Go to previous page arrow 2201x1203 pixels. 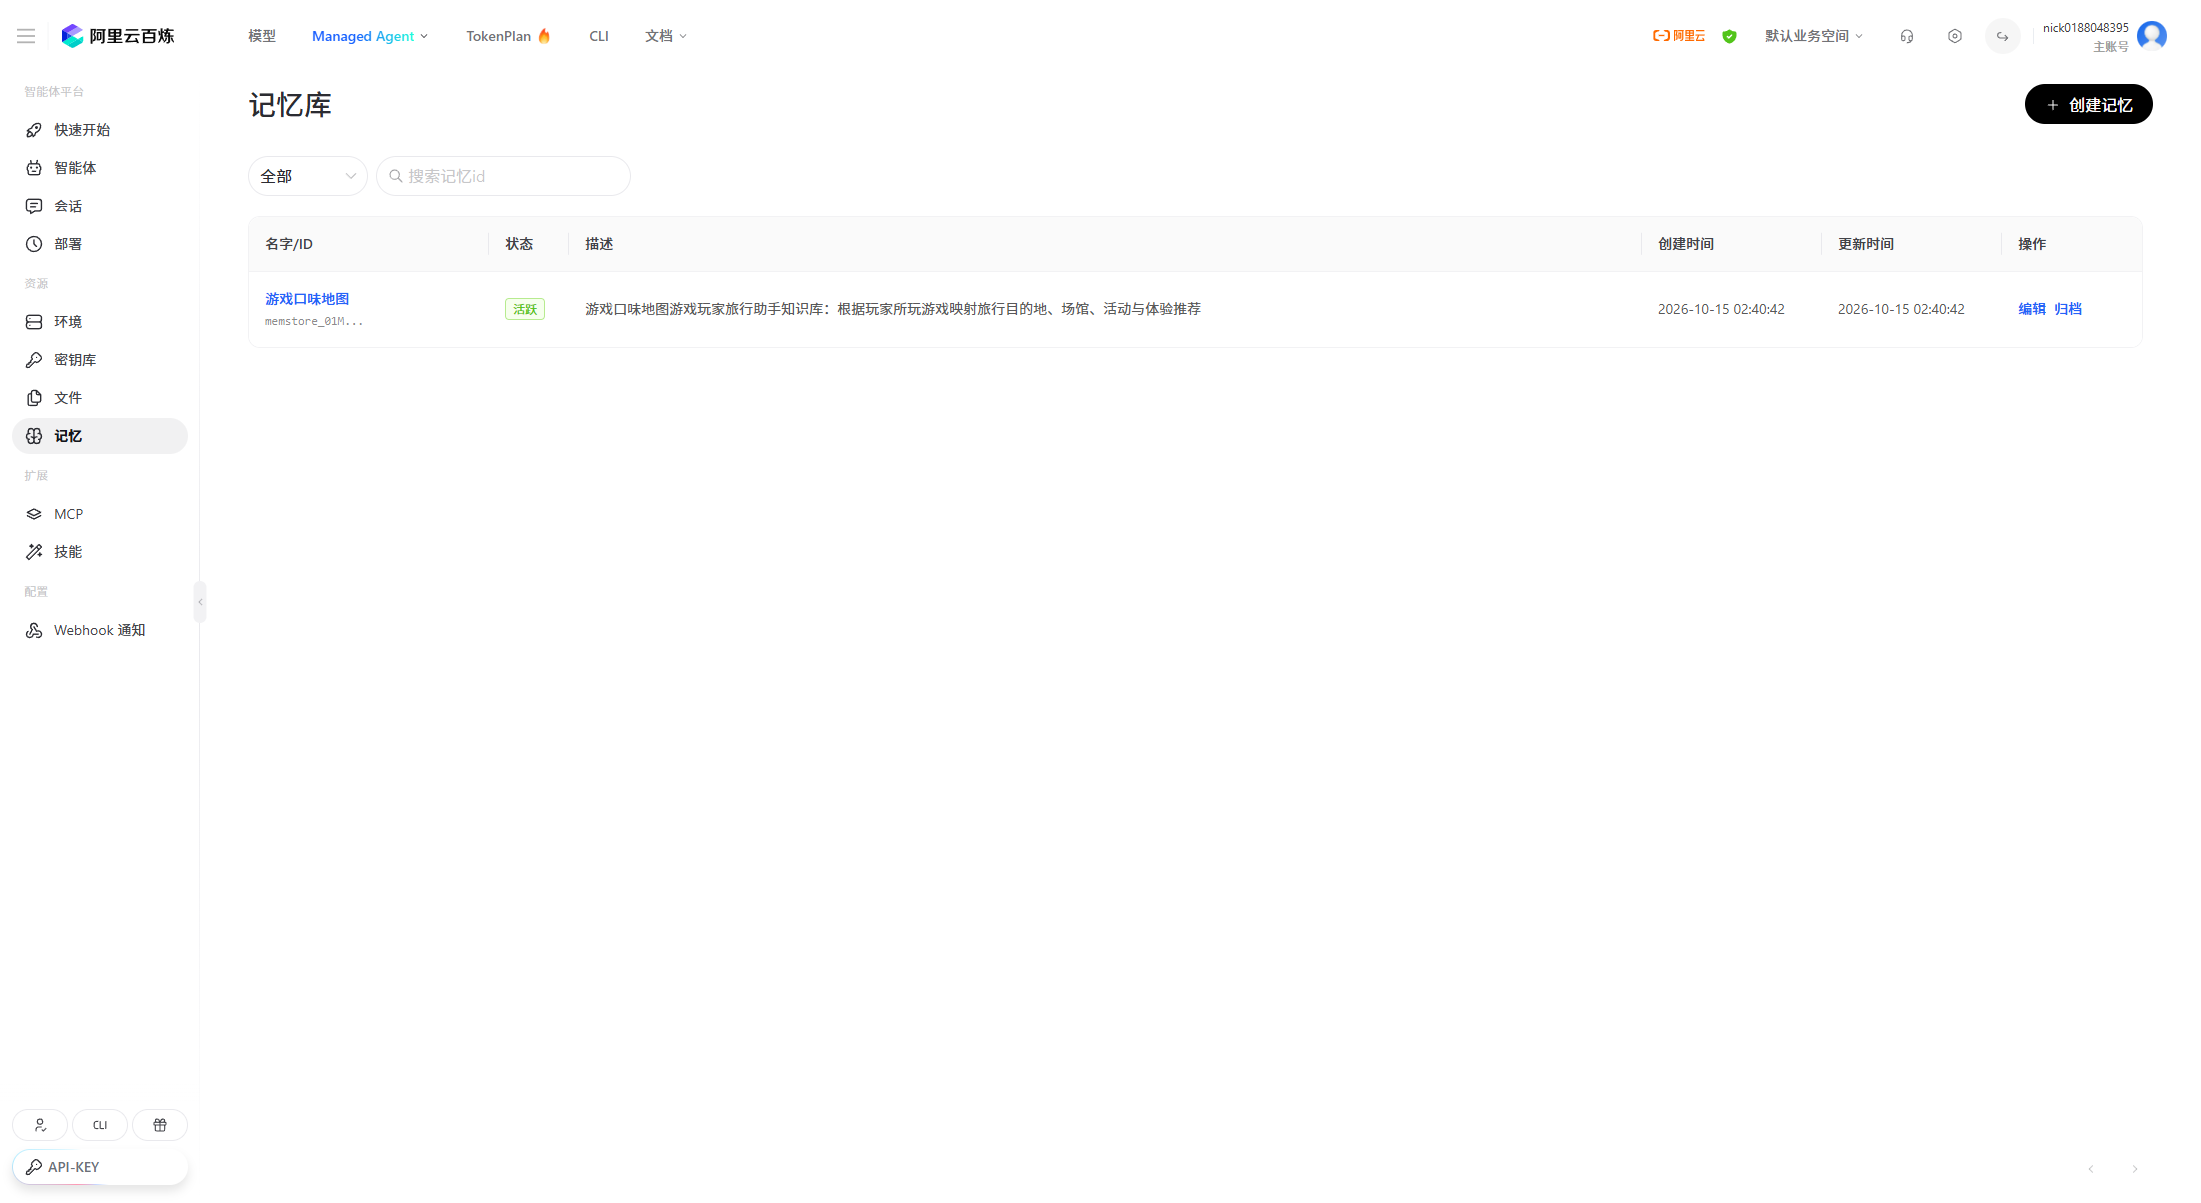point(2091,1169)
